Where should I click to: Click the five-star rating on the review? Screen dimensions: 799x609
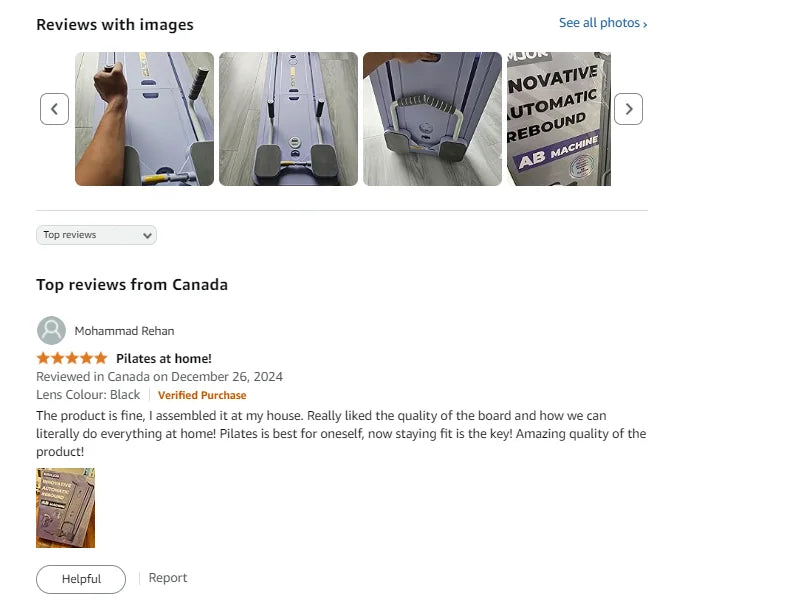coord(71,358)
